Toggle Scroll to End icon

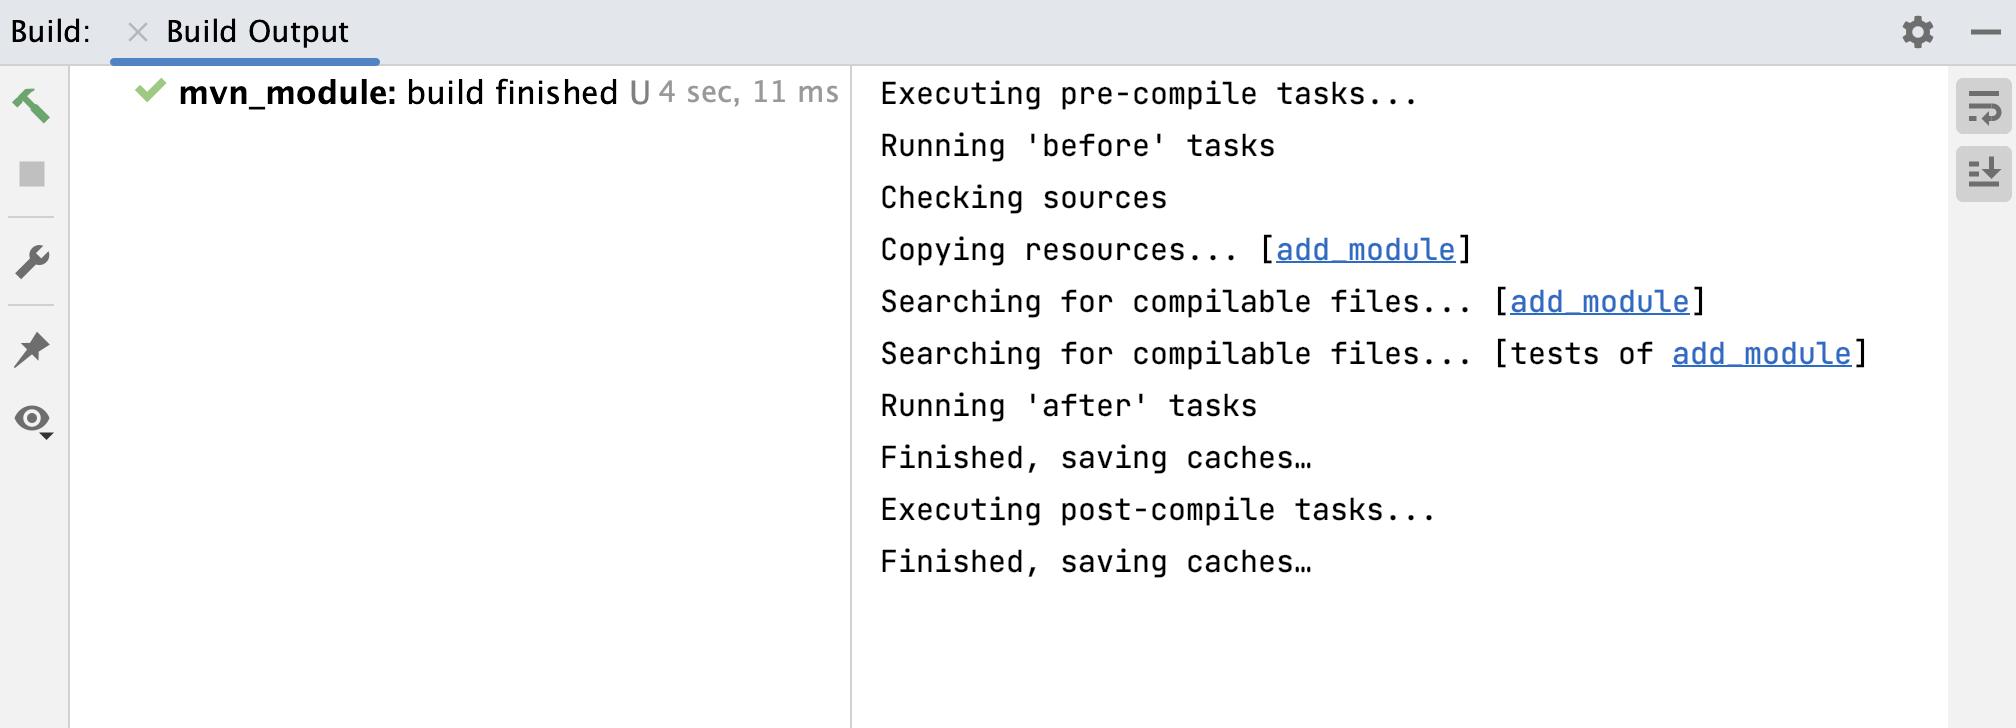pos(1983,173)
